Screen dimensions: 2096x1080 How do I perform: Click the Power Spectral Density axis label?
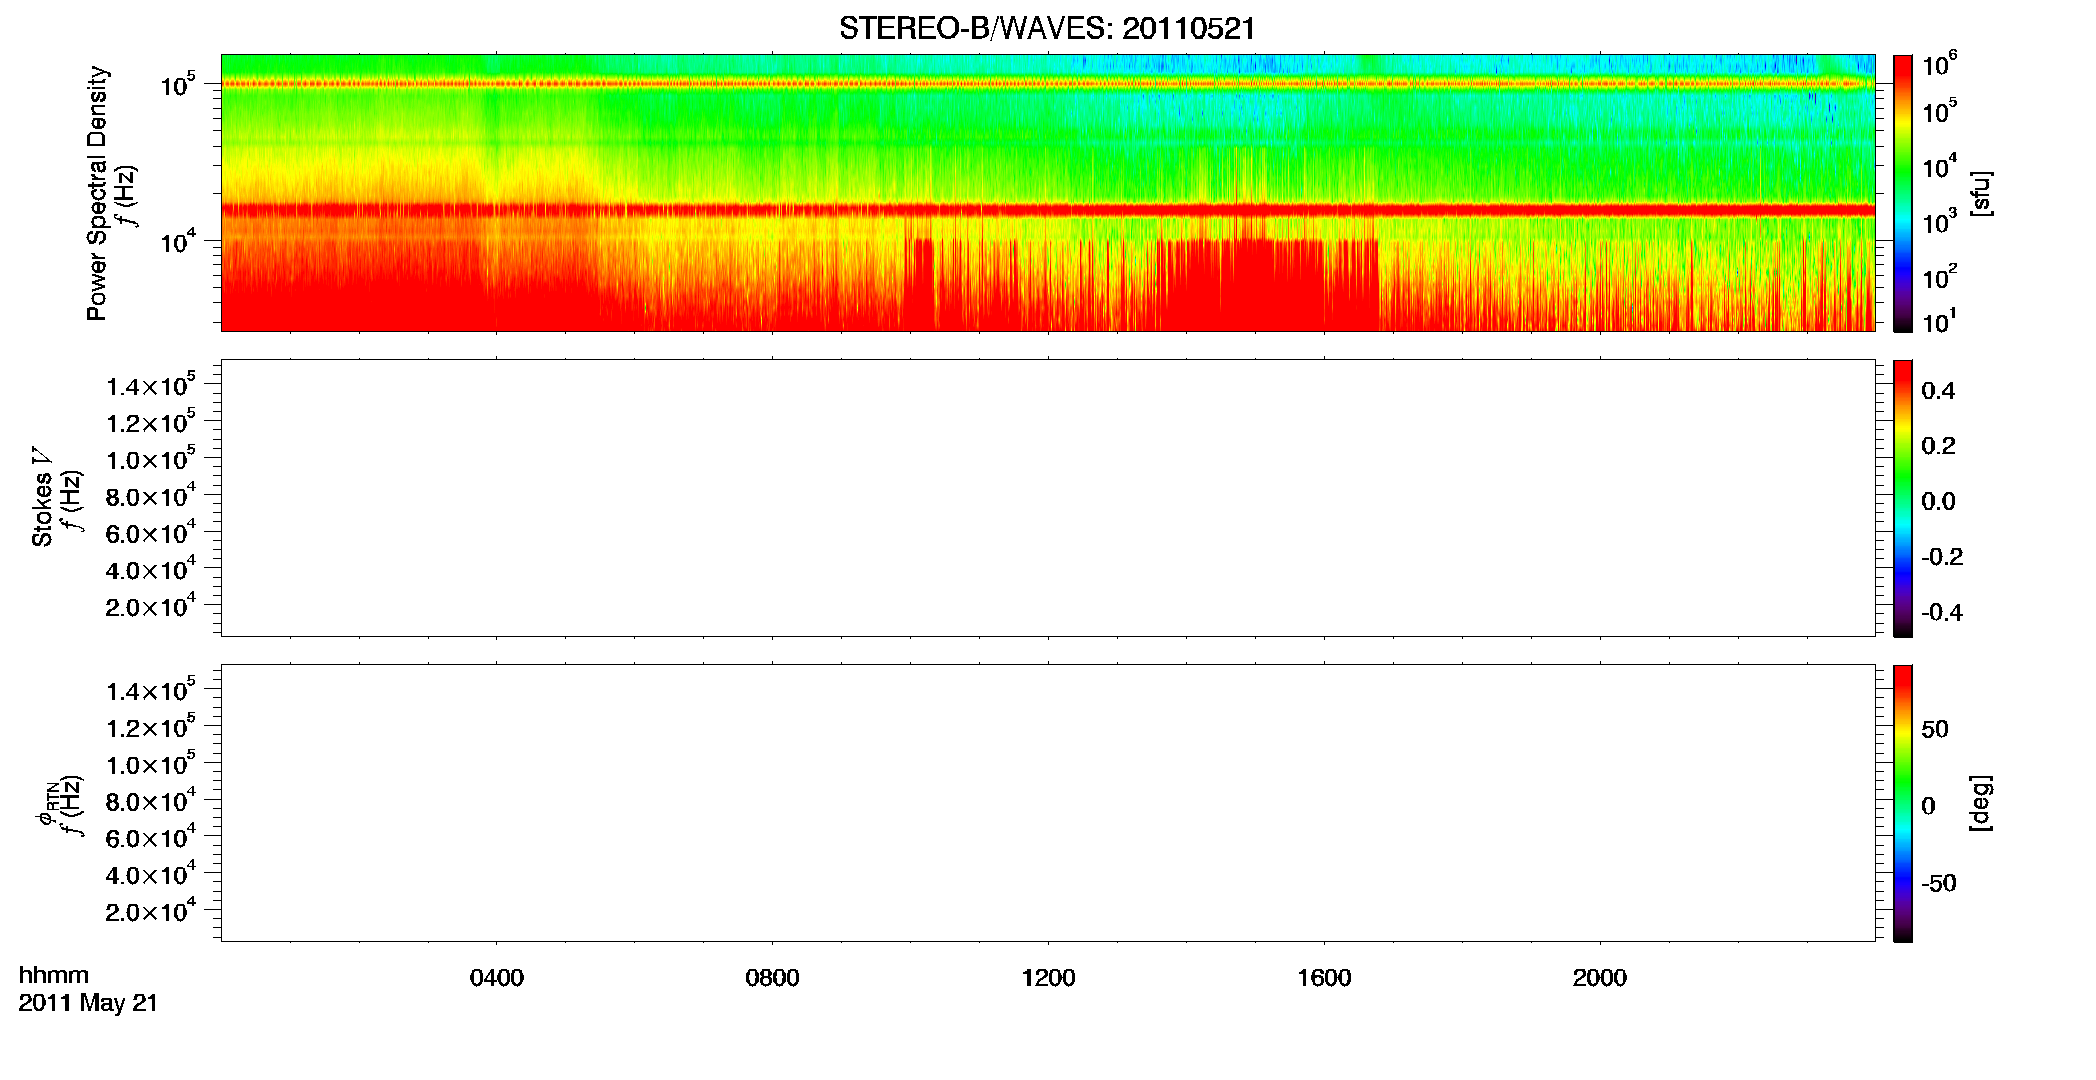[97, 193]
